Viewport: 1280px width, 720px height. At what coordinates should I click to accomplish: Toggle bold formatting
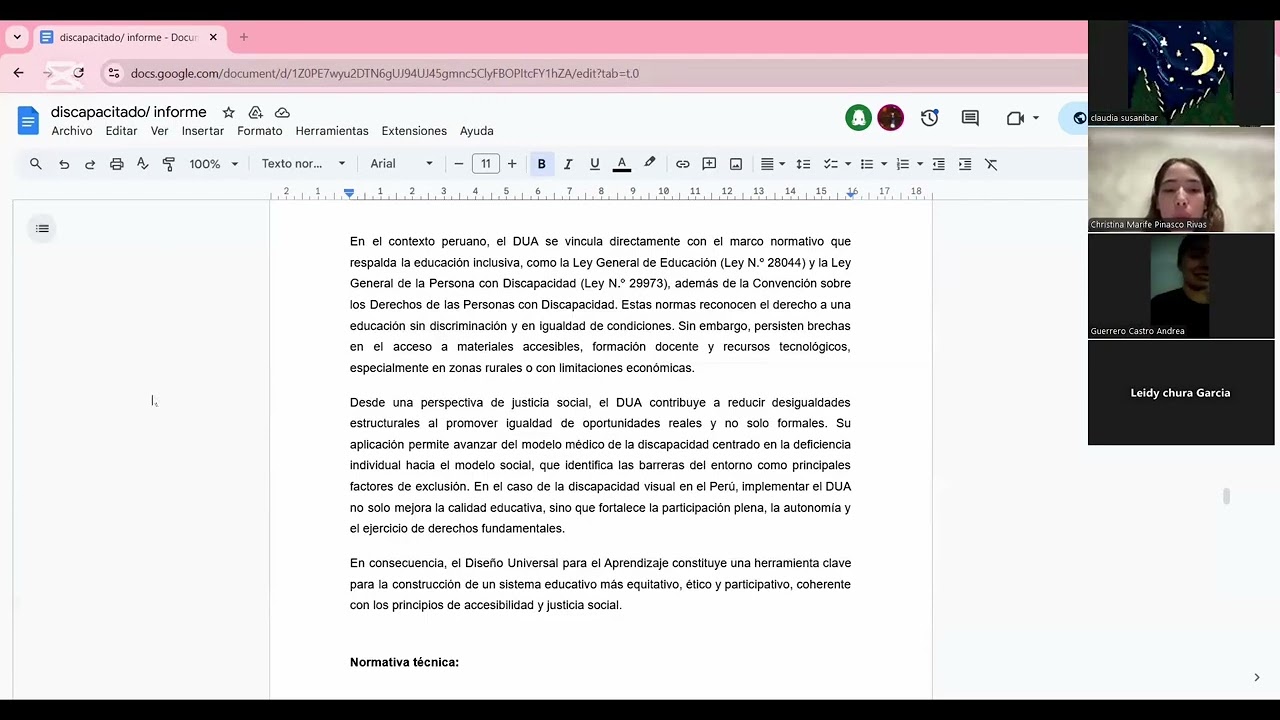(541, 164)
